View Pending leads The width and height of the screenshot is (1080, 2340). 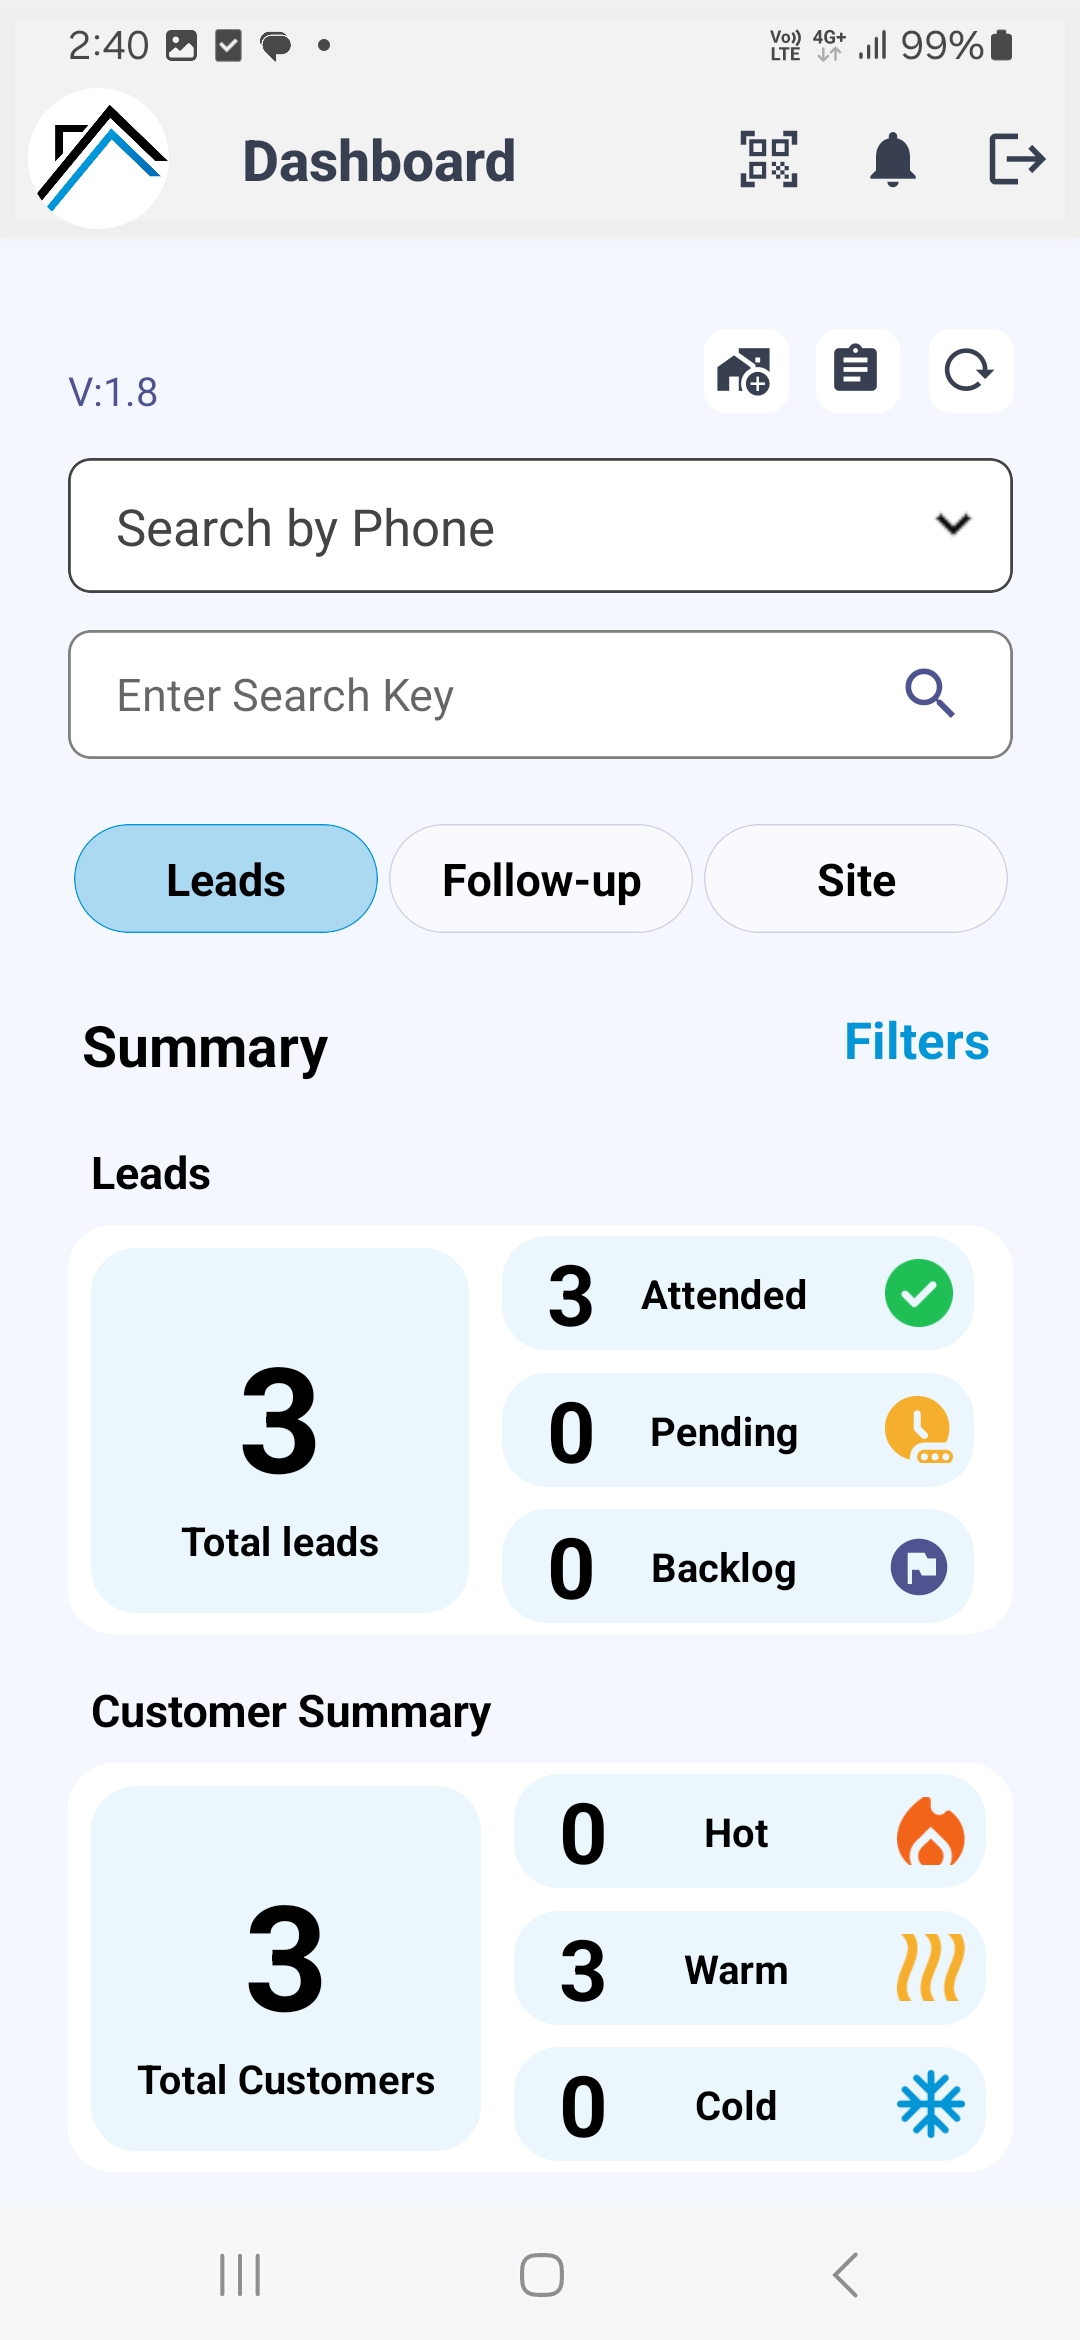738,1431
